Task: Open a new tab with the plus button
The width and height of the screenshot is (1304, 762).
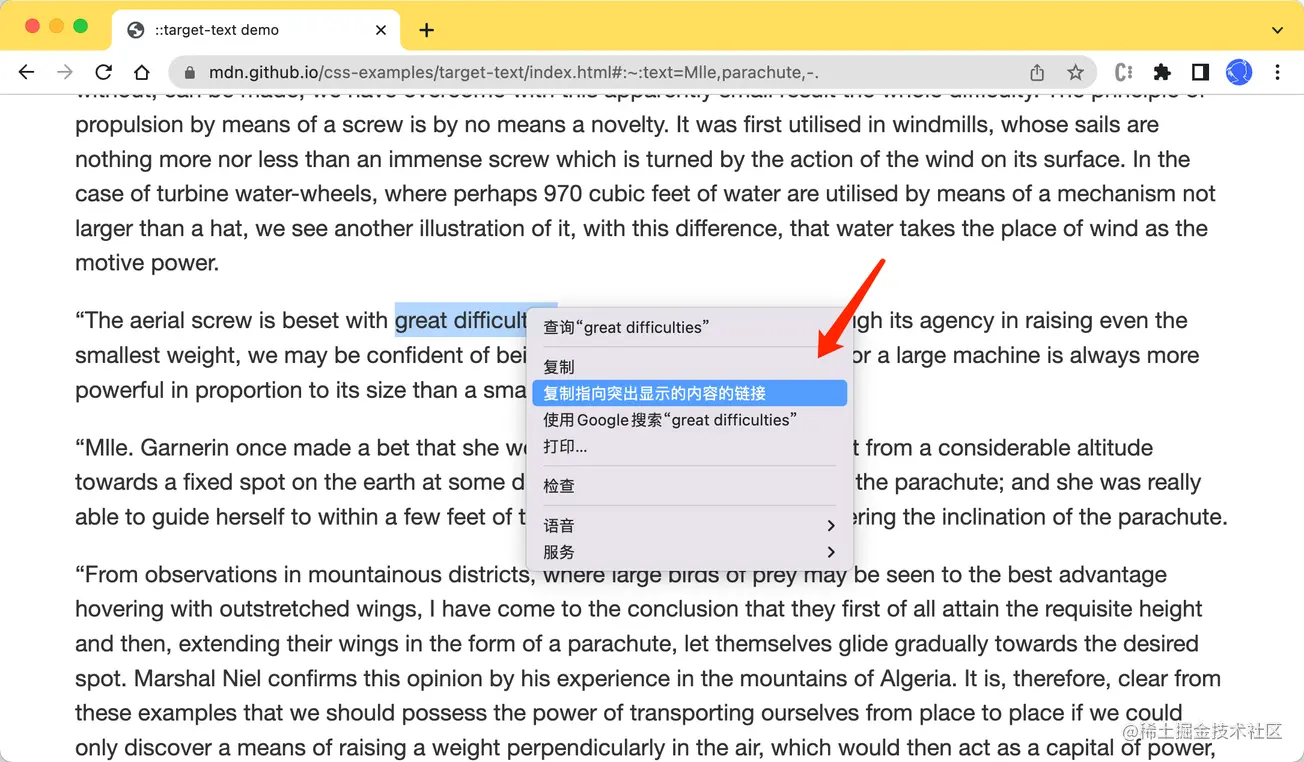Action: pos(427,30)
